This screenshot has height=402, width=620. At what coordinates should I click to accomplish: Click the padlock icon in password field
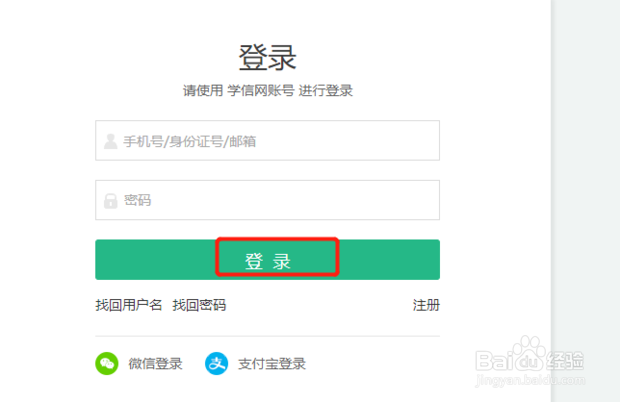click(x=111, y=200)
